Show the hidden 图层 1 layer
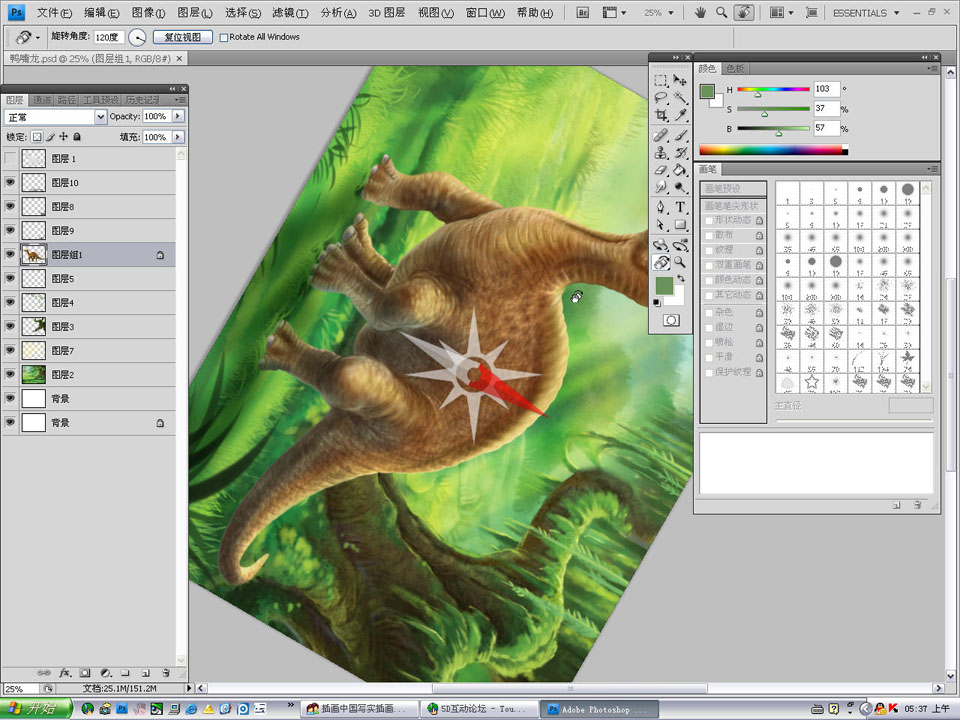Image resolution: width=960 pixels, height=720 pixels. (x=10, y=159)
